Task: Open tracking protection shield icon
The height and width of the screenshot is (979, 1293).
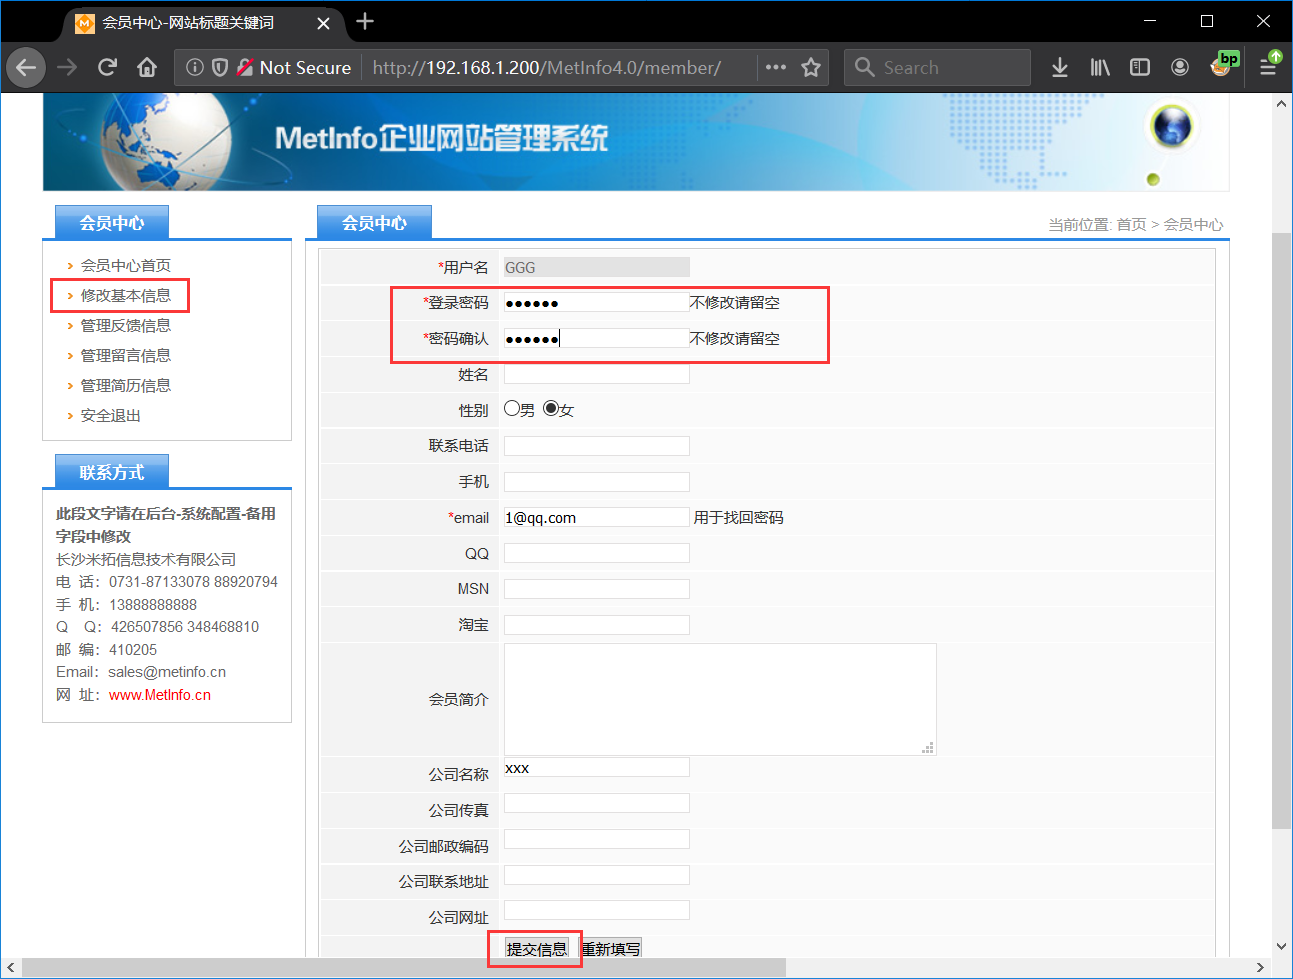Action: coord(220,67)
